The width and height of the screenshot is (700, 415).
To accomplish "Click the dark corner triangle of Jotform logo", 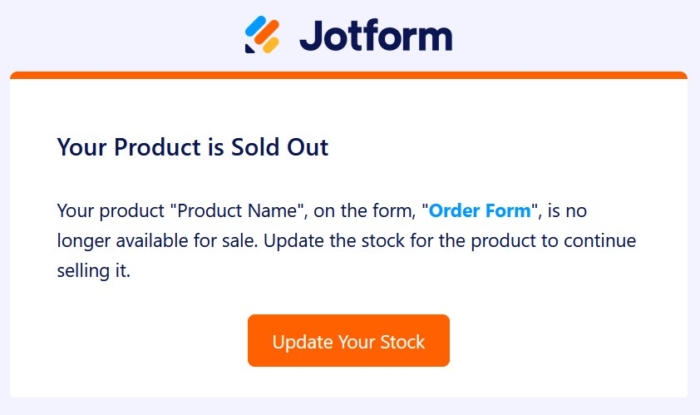I will pyautogui.click(x=250, y=47).
